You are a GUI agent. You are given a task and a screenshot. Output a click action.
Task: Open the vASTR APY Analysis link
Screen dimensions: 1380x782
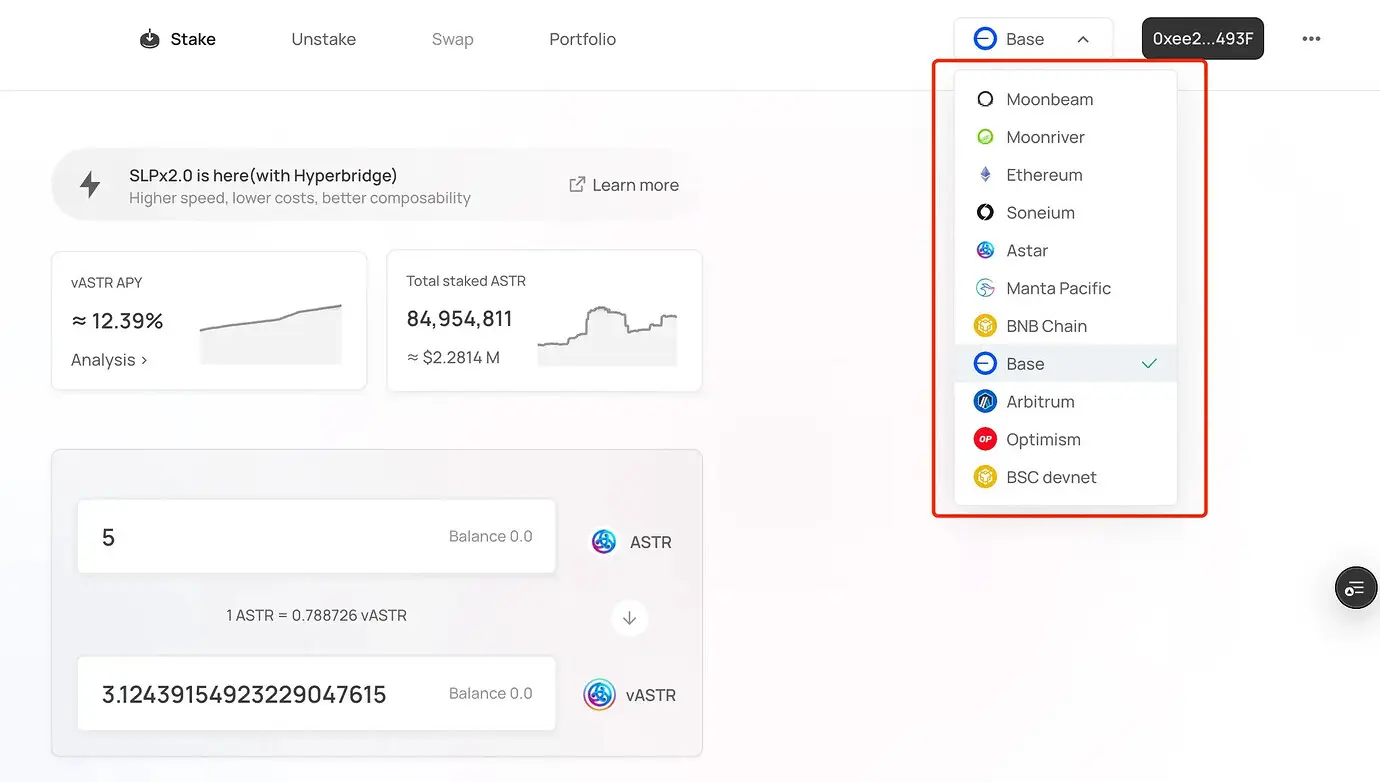[109, 360]
